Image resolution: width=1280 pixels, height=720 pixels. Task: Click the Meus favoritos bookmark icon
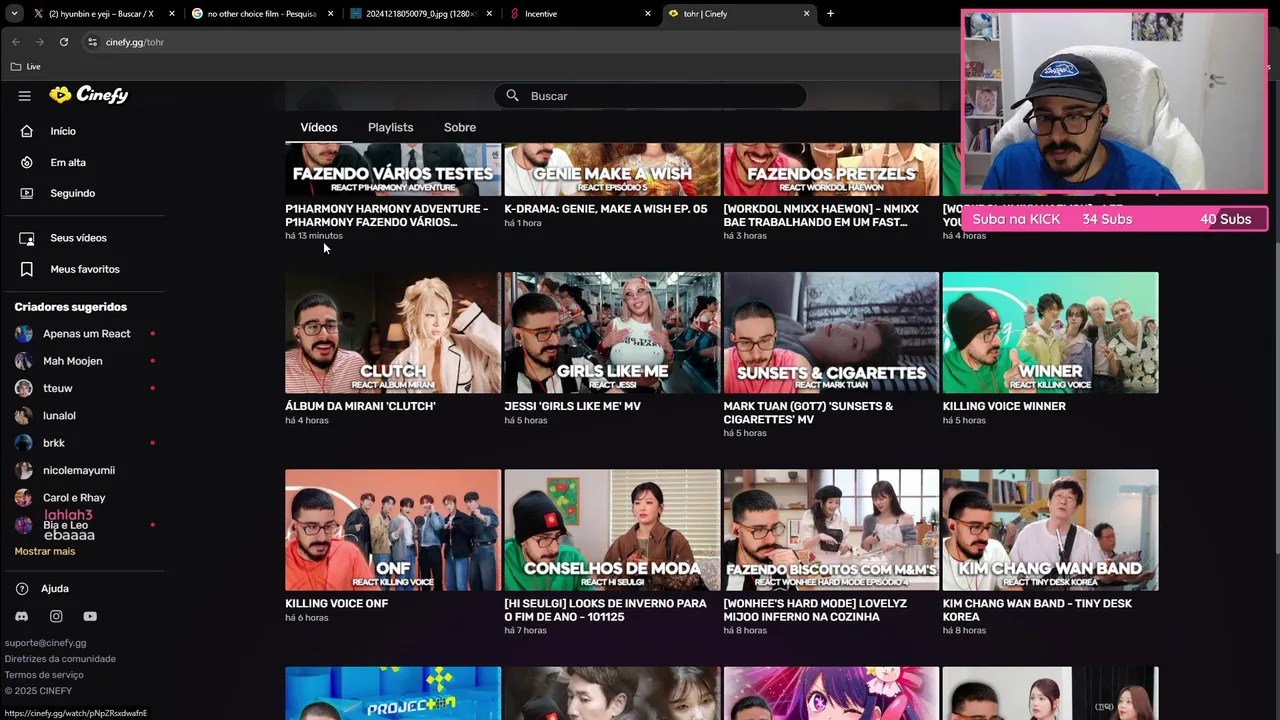click(x=27, y=269)
